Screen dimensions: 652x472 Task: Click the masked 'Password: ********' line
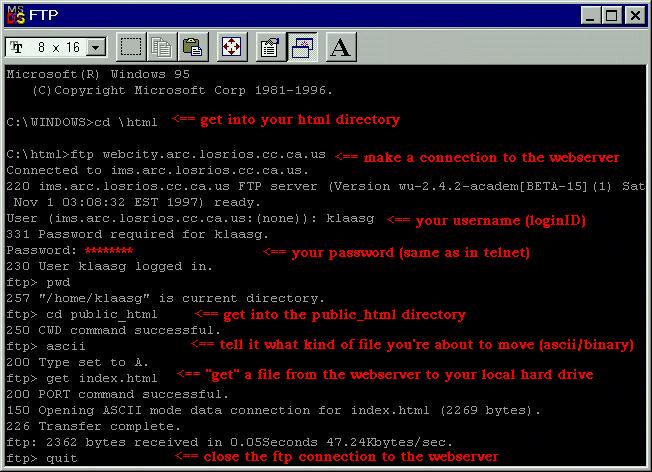70,250
